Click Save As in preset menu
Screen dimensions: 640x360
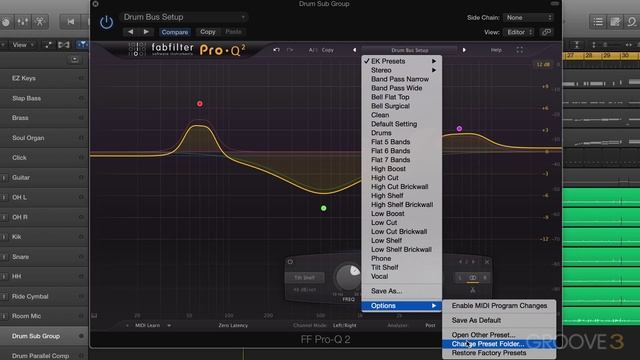pos(386,291)
